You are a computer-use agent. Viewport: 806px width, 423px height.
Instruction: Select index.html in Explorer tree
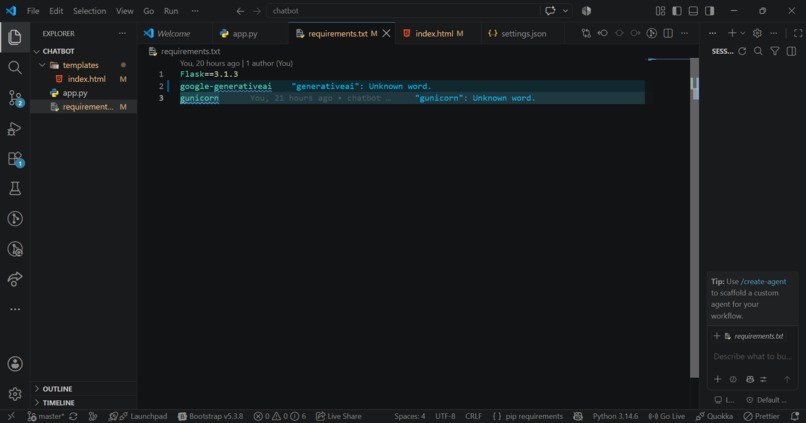click(x=86, y=79)
